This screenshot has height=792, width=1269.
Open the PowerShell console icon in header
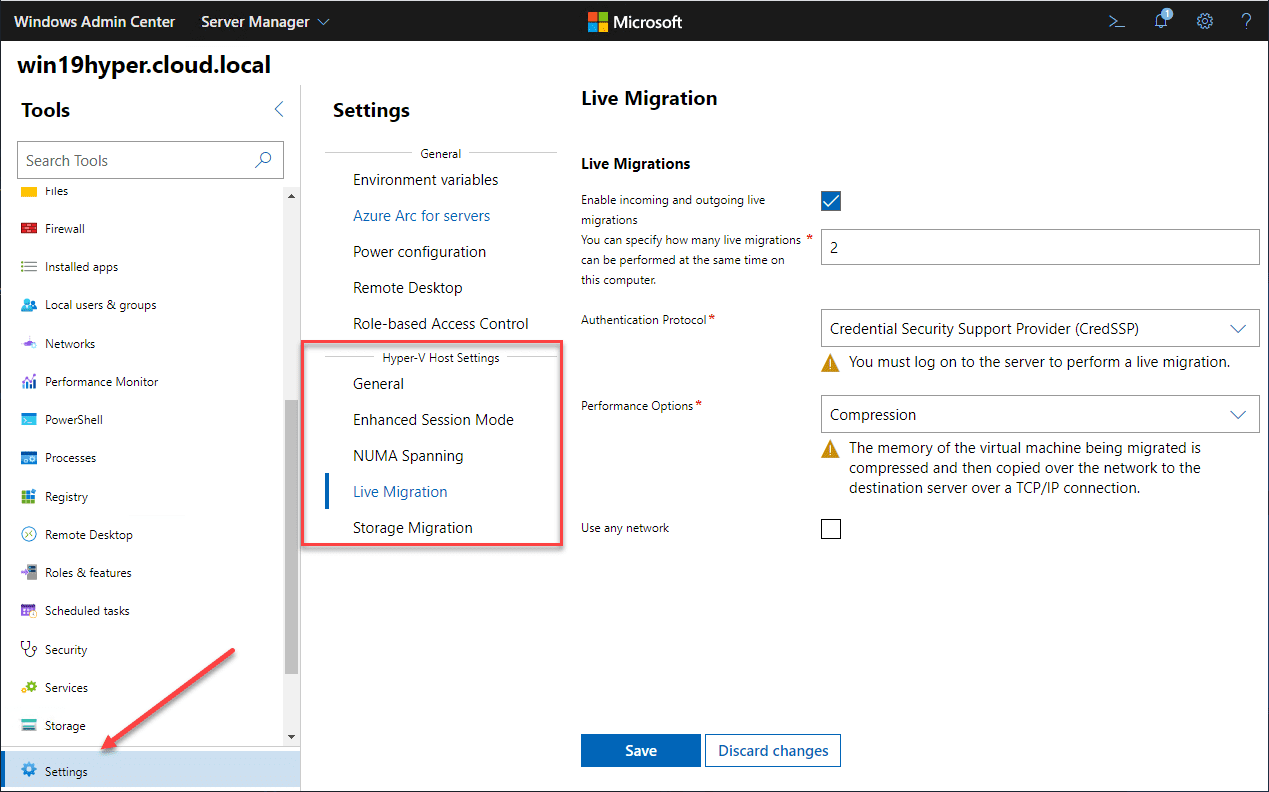coord(1117,21)
